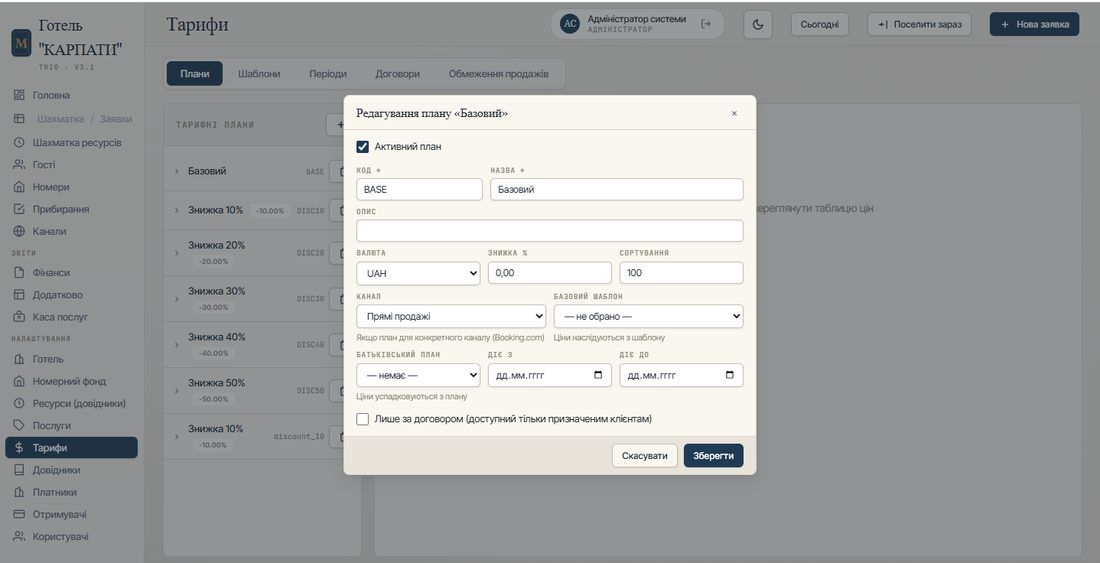Screen dimensions: 1100x563
Task: Focus the Сортування field showing 100
Action: tap(681, 273)
